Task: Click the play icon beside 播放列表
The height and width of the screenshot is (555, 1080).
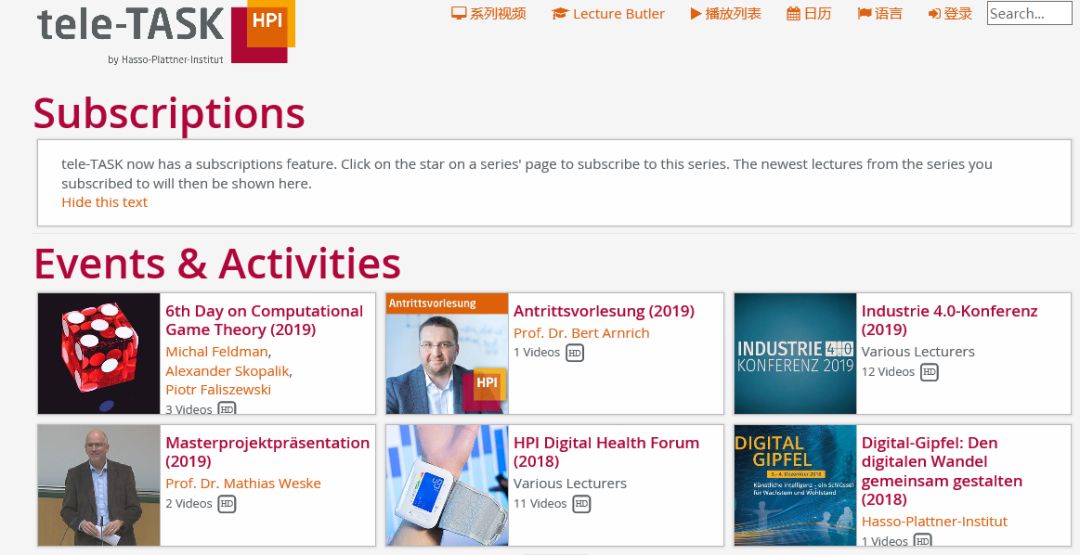Action: coord(696,13)
